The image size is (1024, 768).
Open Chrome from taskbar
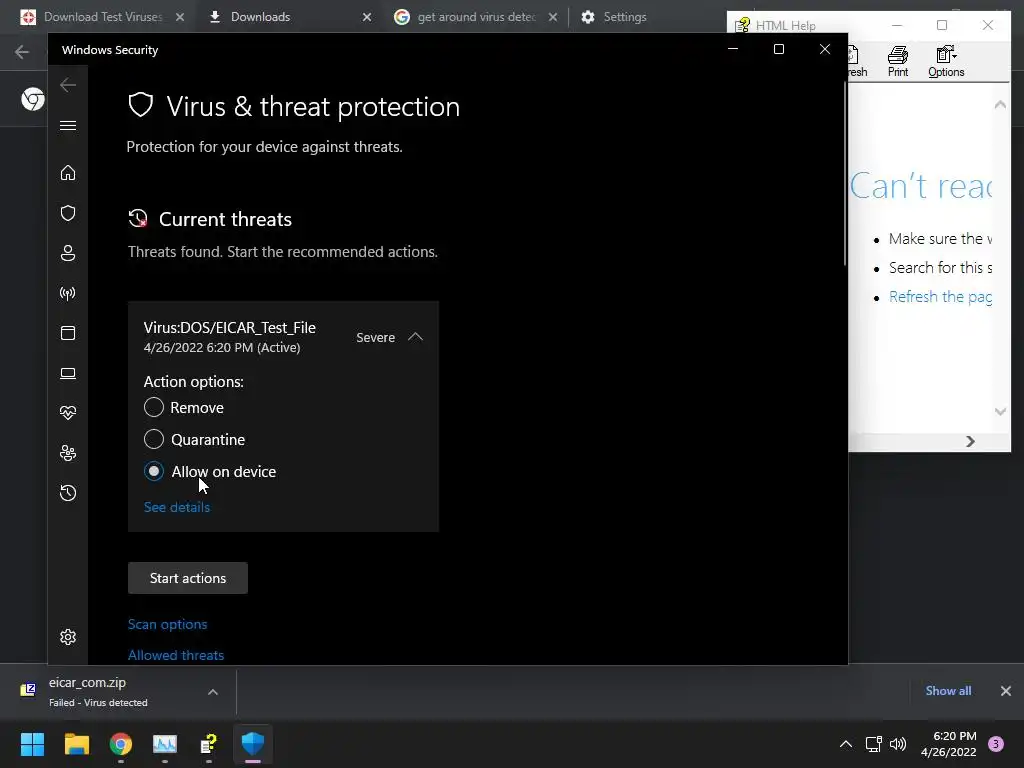click(121, 744)
